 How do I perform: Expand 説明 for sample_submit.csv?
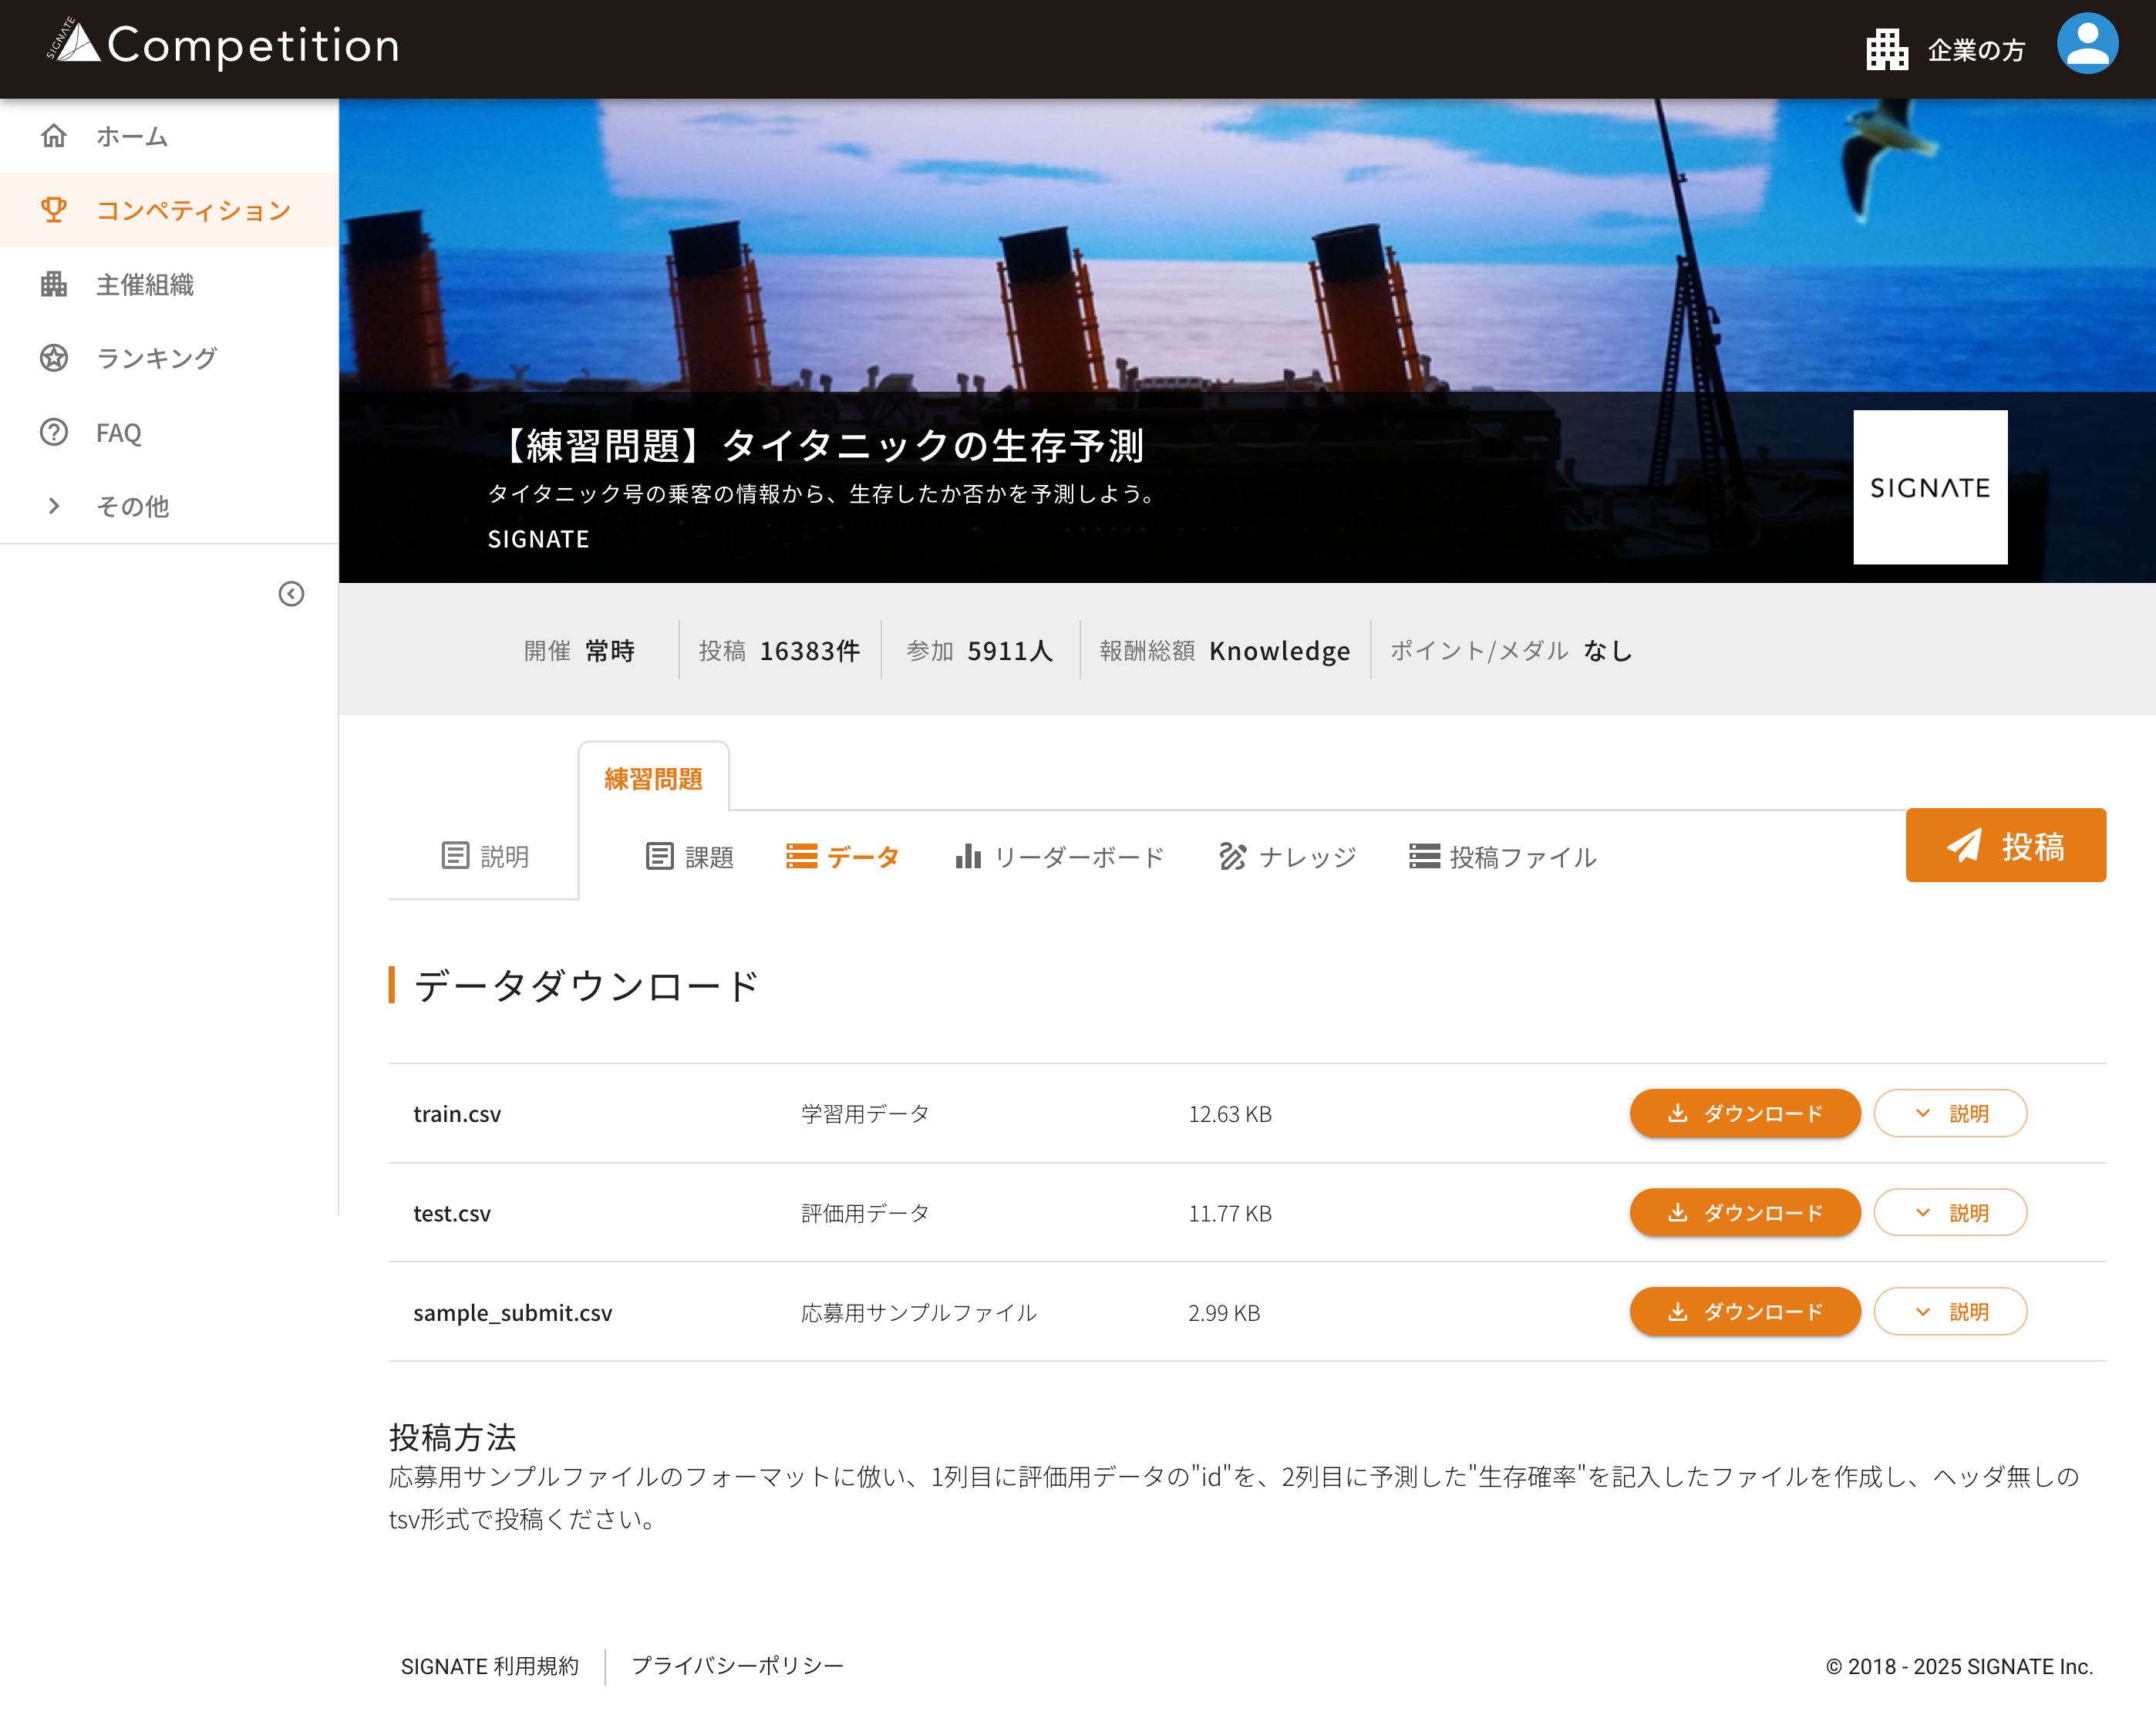(x=1949, y=1311)
